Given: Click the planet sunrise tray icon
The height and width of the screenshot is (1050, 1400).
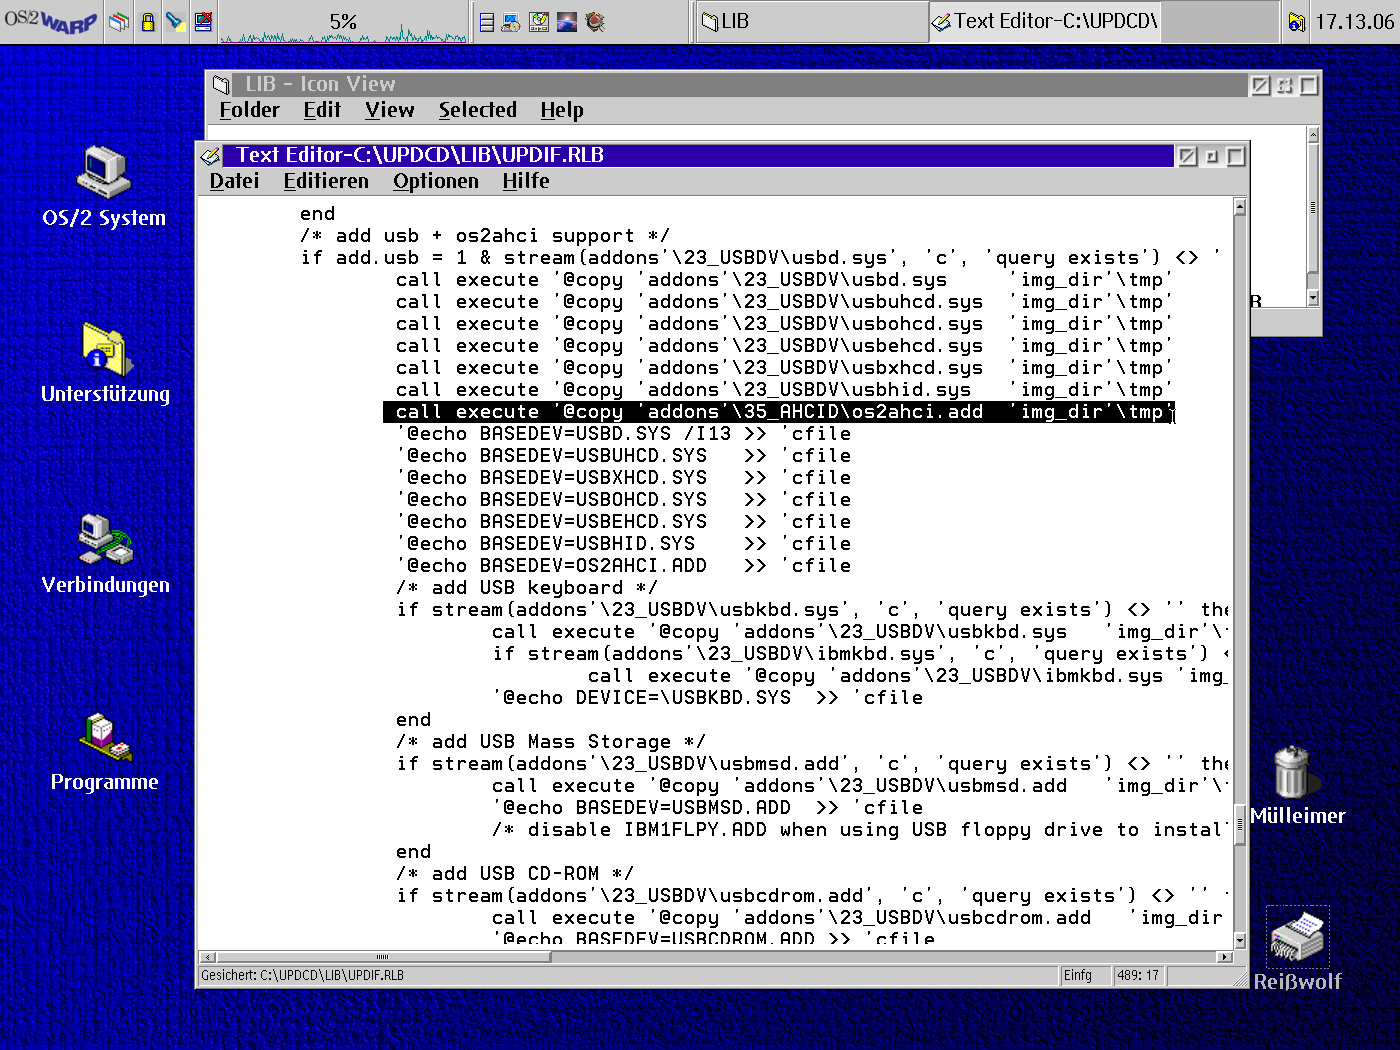Looking at the screenshot, I should click(x=567, y=22).
